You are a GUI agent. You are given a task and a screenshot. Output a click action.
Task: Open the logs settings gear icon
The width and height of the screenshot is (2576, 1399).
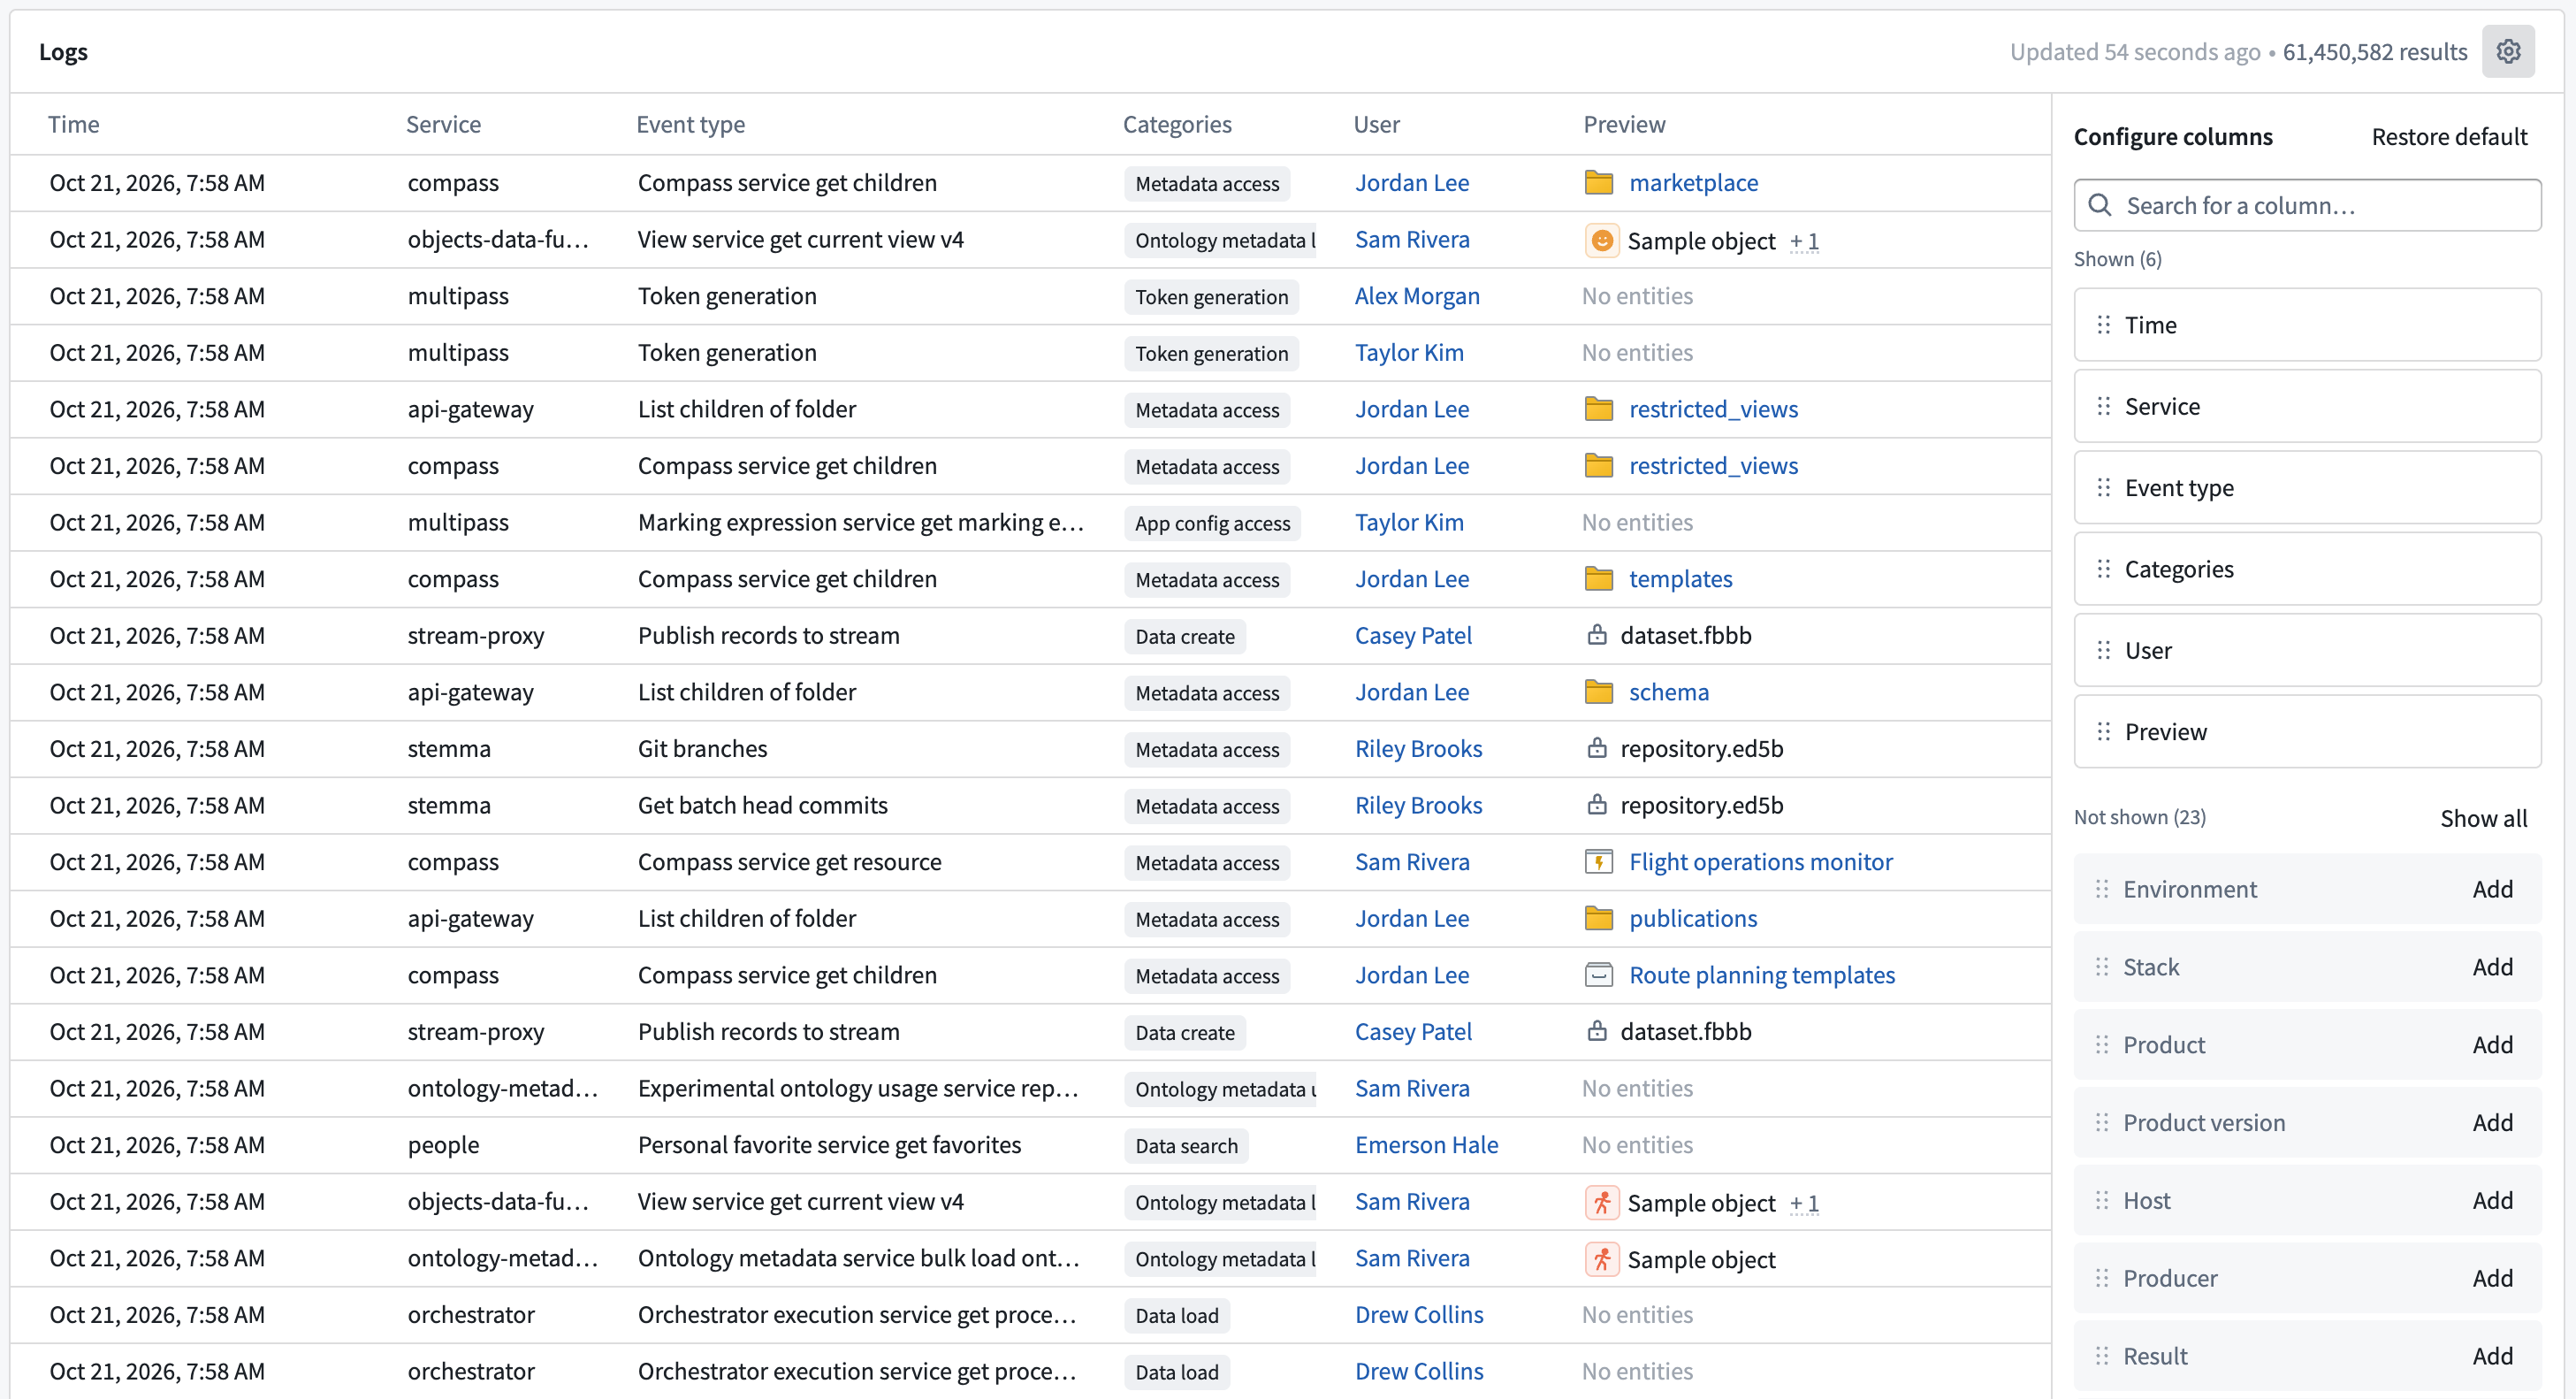[2507, 51]
